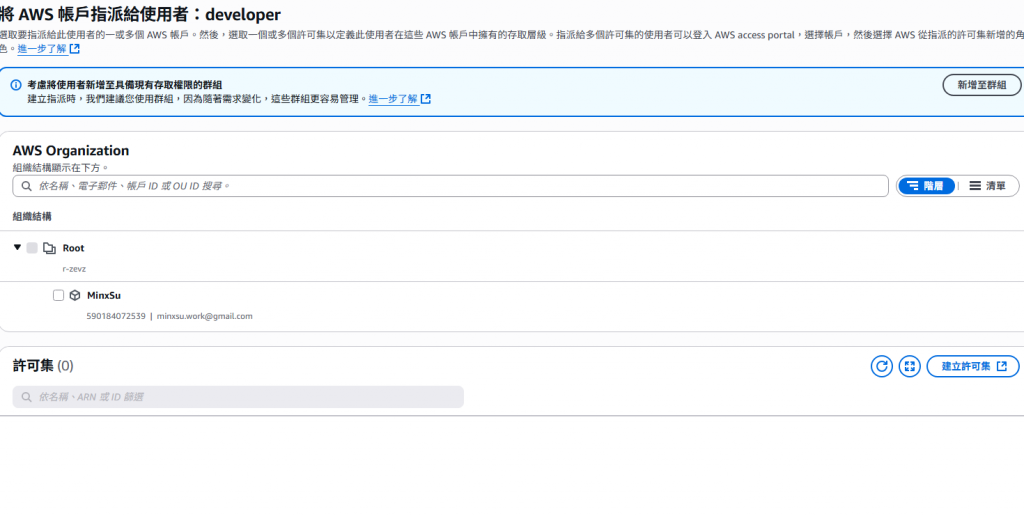Refresh the permission sets list

click(x=882, y=366)
